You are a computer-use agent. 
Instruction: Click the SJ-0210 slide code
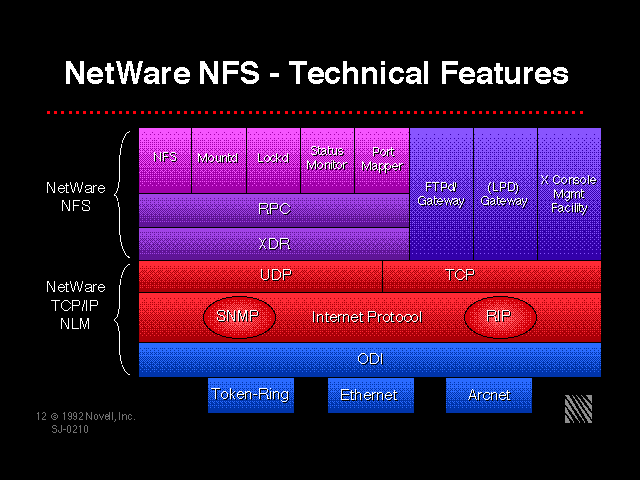coord(70,429)
